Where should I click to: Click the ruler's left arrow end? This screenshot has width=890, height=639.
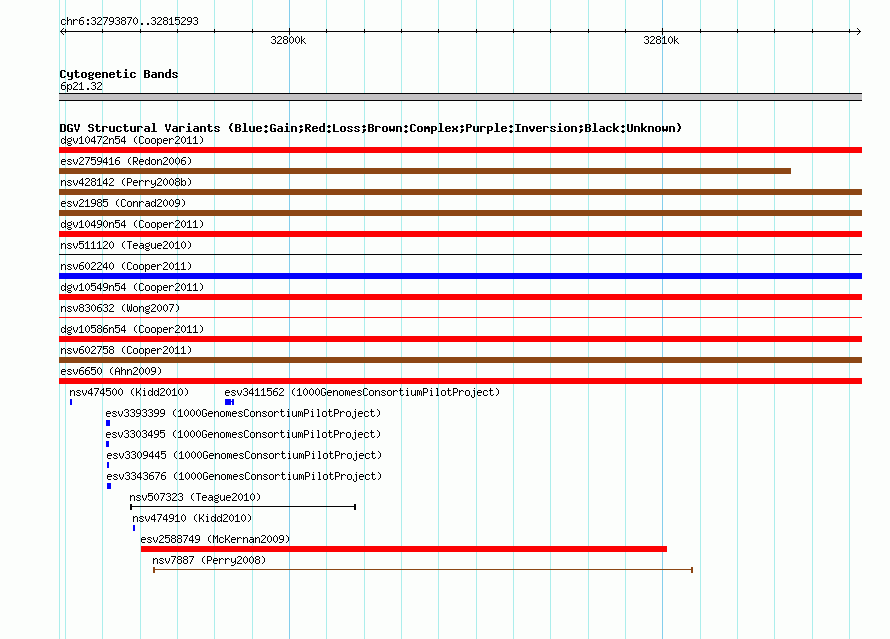62,31
